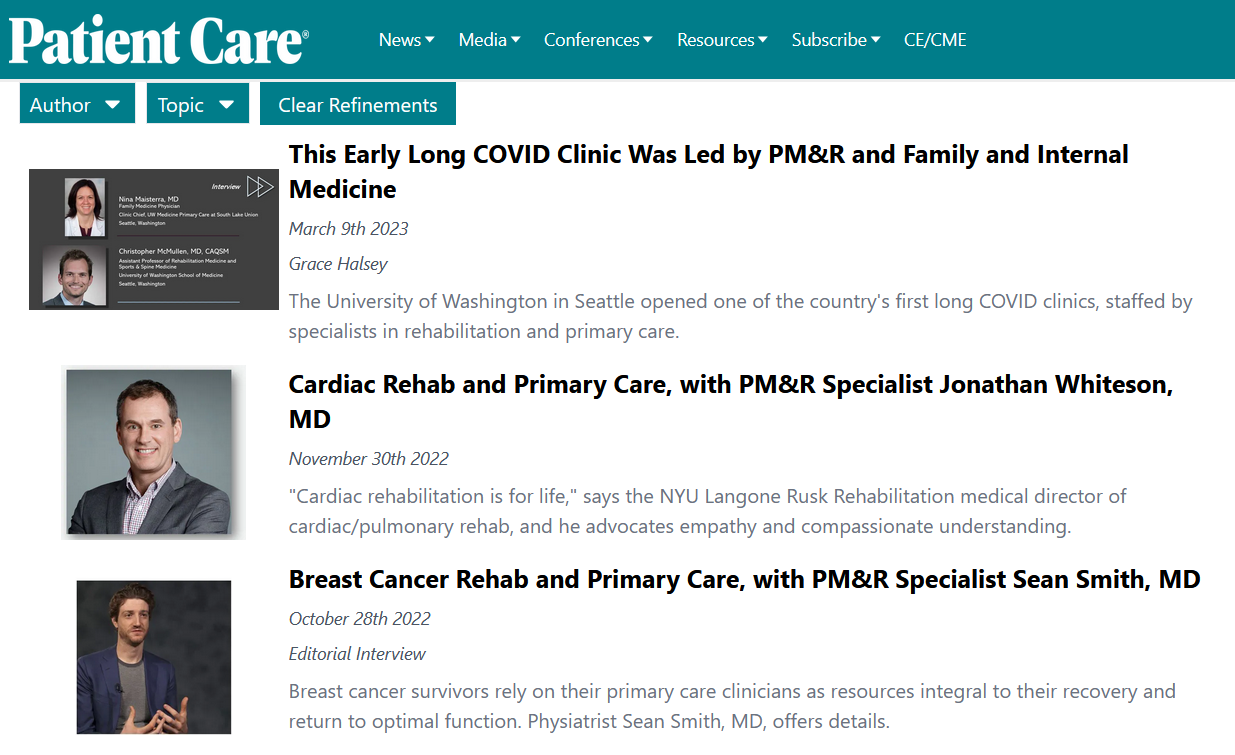
Task: Click Jonathan Whiteson's portrait thumbnail
Action: tap(154, 452)
